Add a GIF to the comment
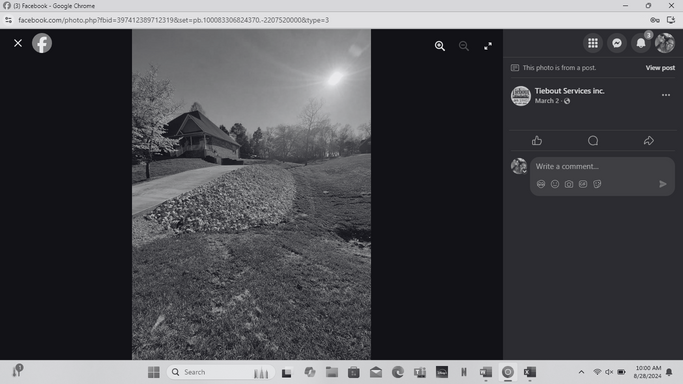The width and height of the screenshot is (683, 384). 583,184
